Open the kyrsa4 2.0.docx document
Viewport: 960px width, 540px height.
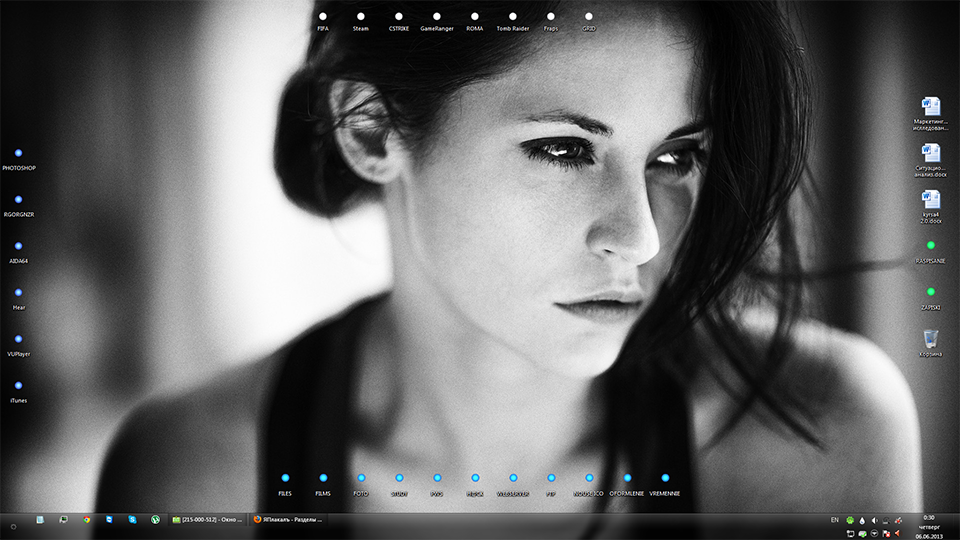click(931, 200)
